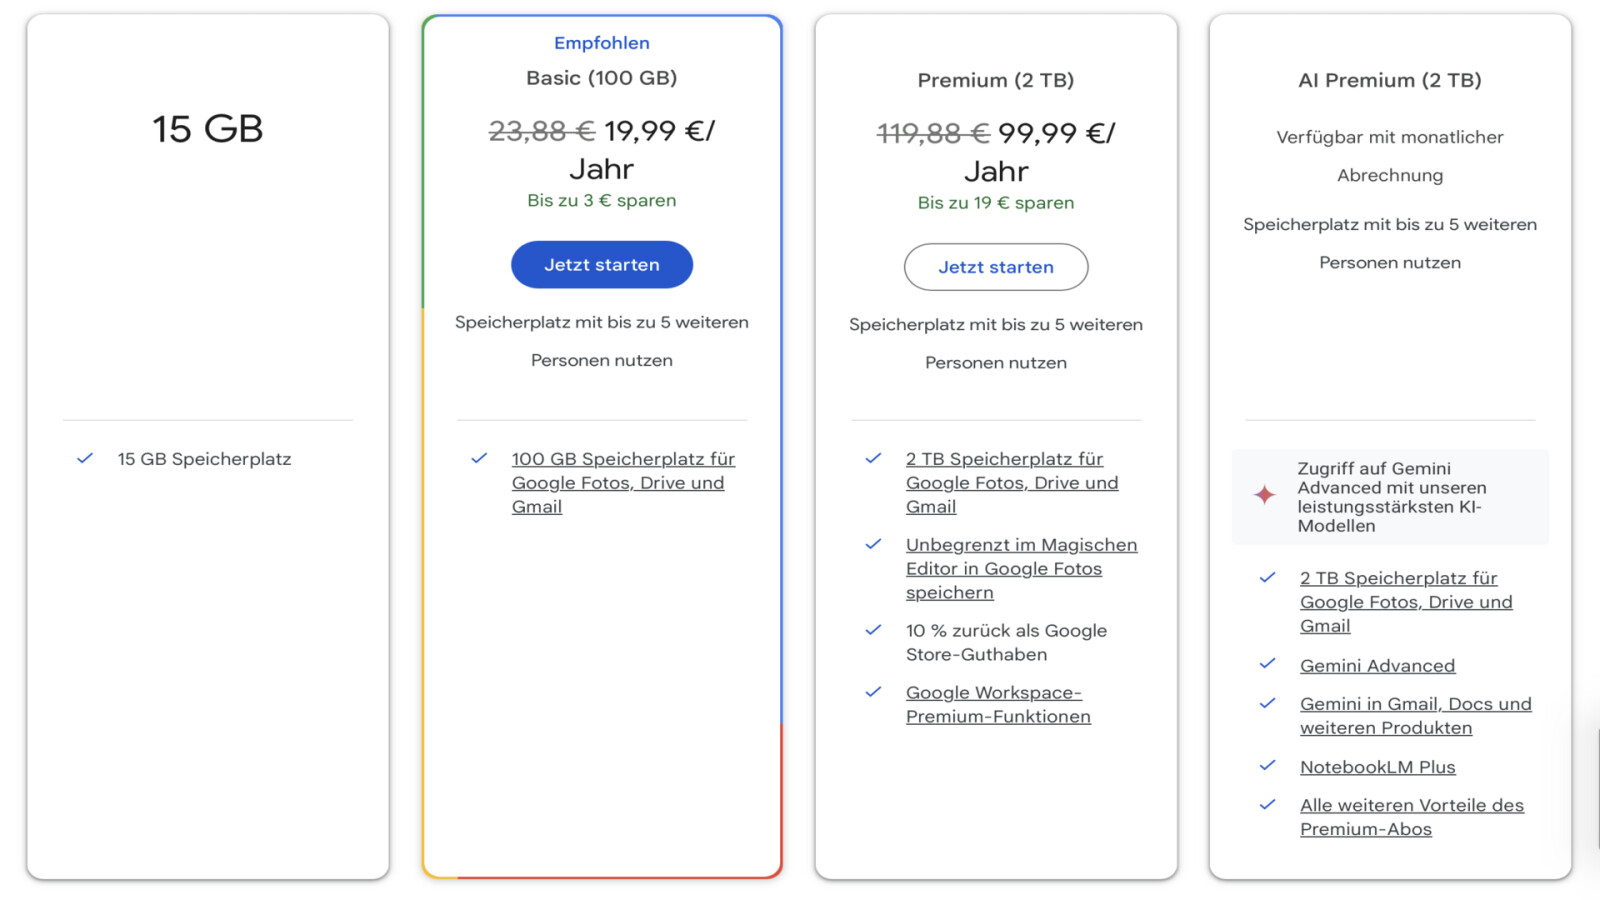Click the checkmark beside 15 GB Speicherplatz

84,458
